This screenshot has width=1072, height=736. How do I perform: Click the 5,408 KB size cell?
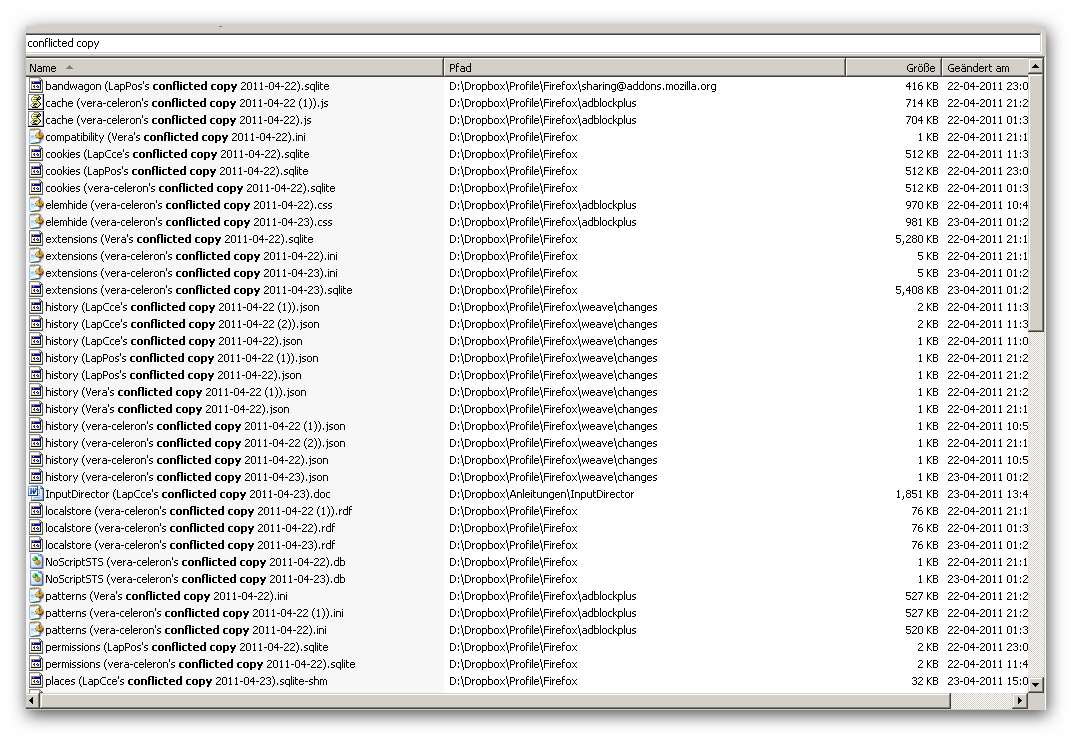[x=916, y=290]
